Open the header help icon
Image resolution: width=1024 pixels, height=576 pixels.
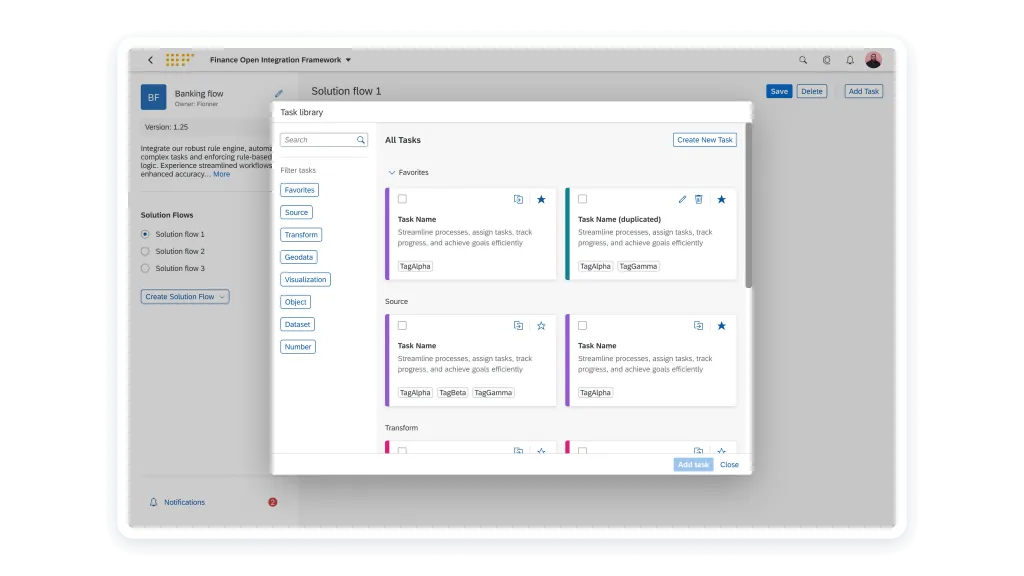[x=826, y=60]
